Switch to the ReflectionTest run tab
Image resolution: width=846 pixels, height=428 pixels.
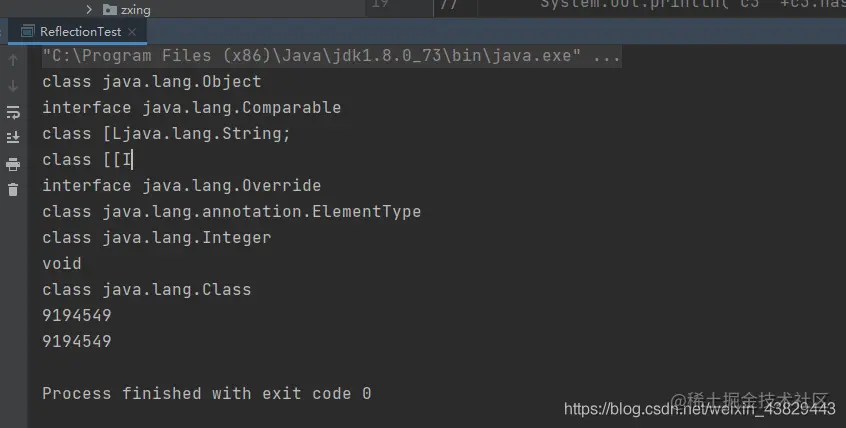click(80, 32)
